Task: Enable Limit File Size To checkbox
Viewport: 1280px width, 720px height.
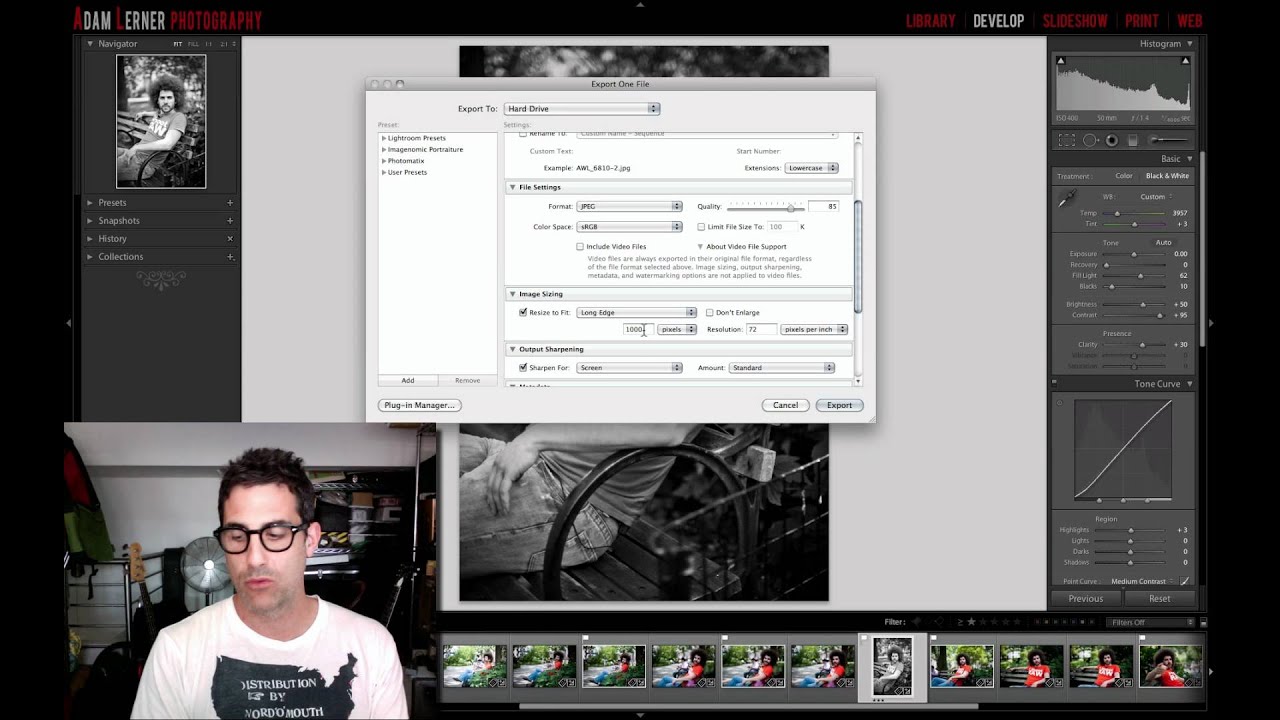Action: [x=701, y=227]
